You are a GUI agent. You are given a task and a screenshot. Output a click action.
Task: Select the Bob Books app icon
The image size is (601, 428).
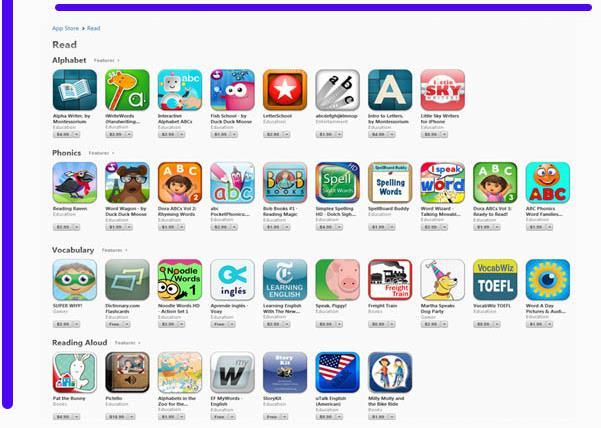click(x=285, y=183)
